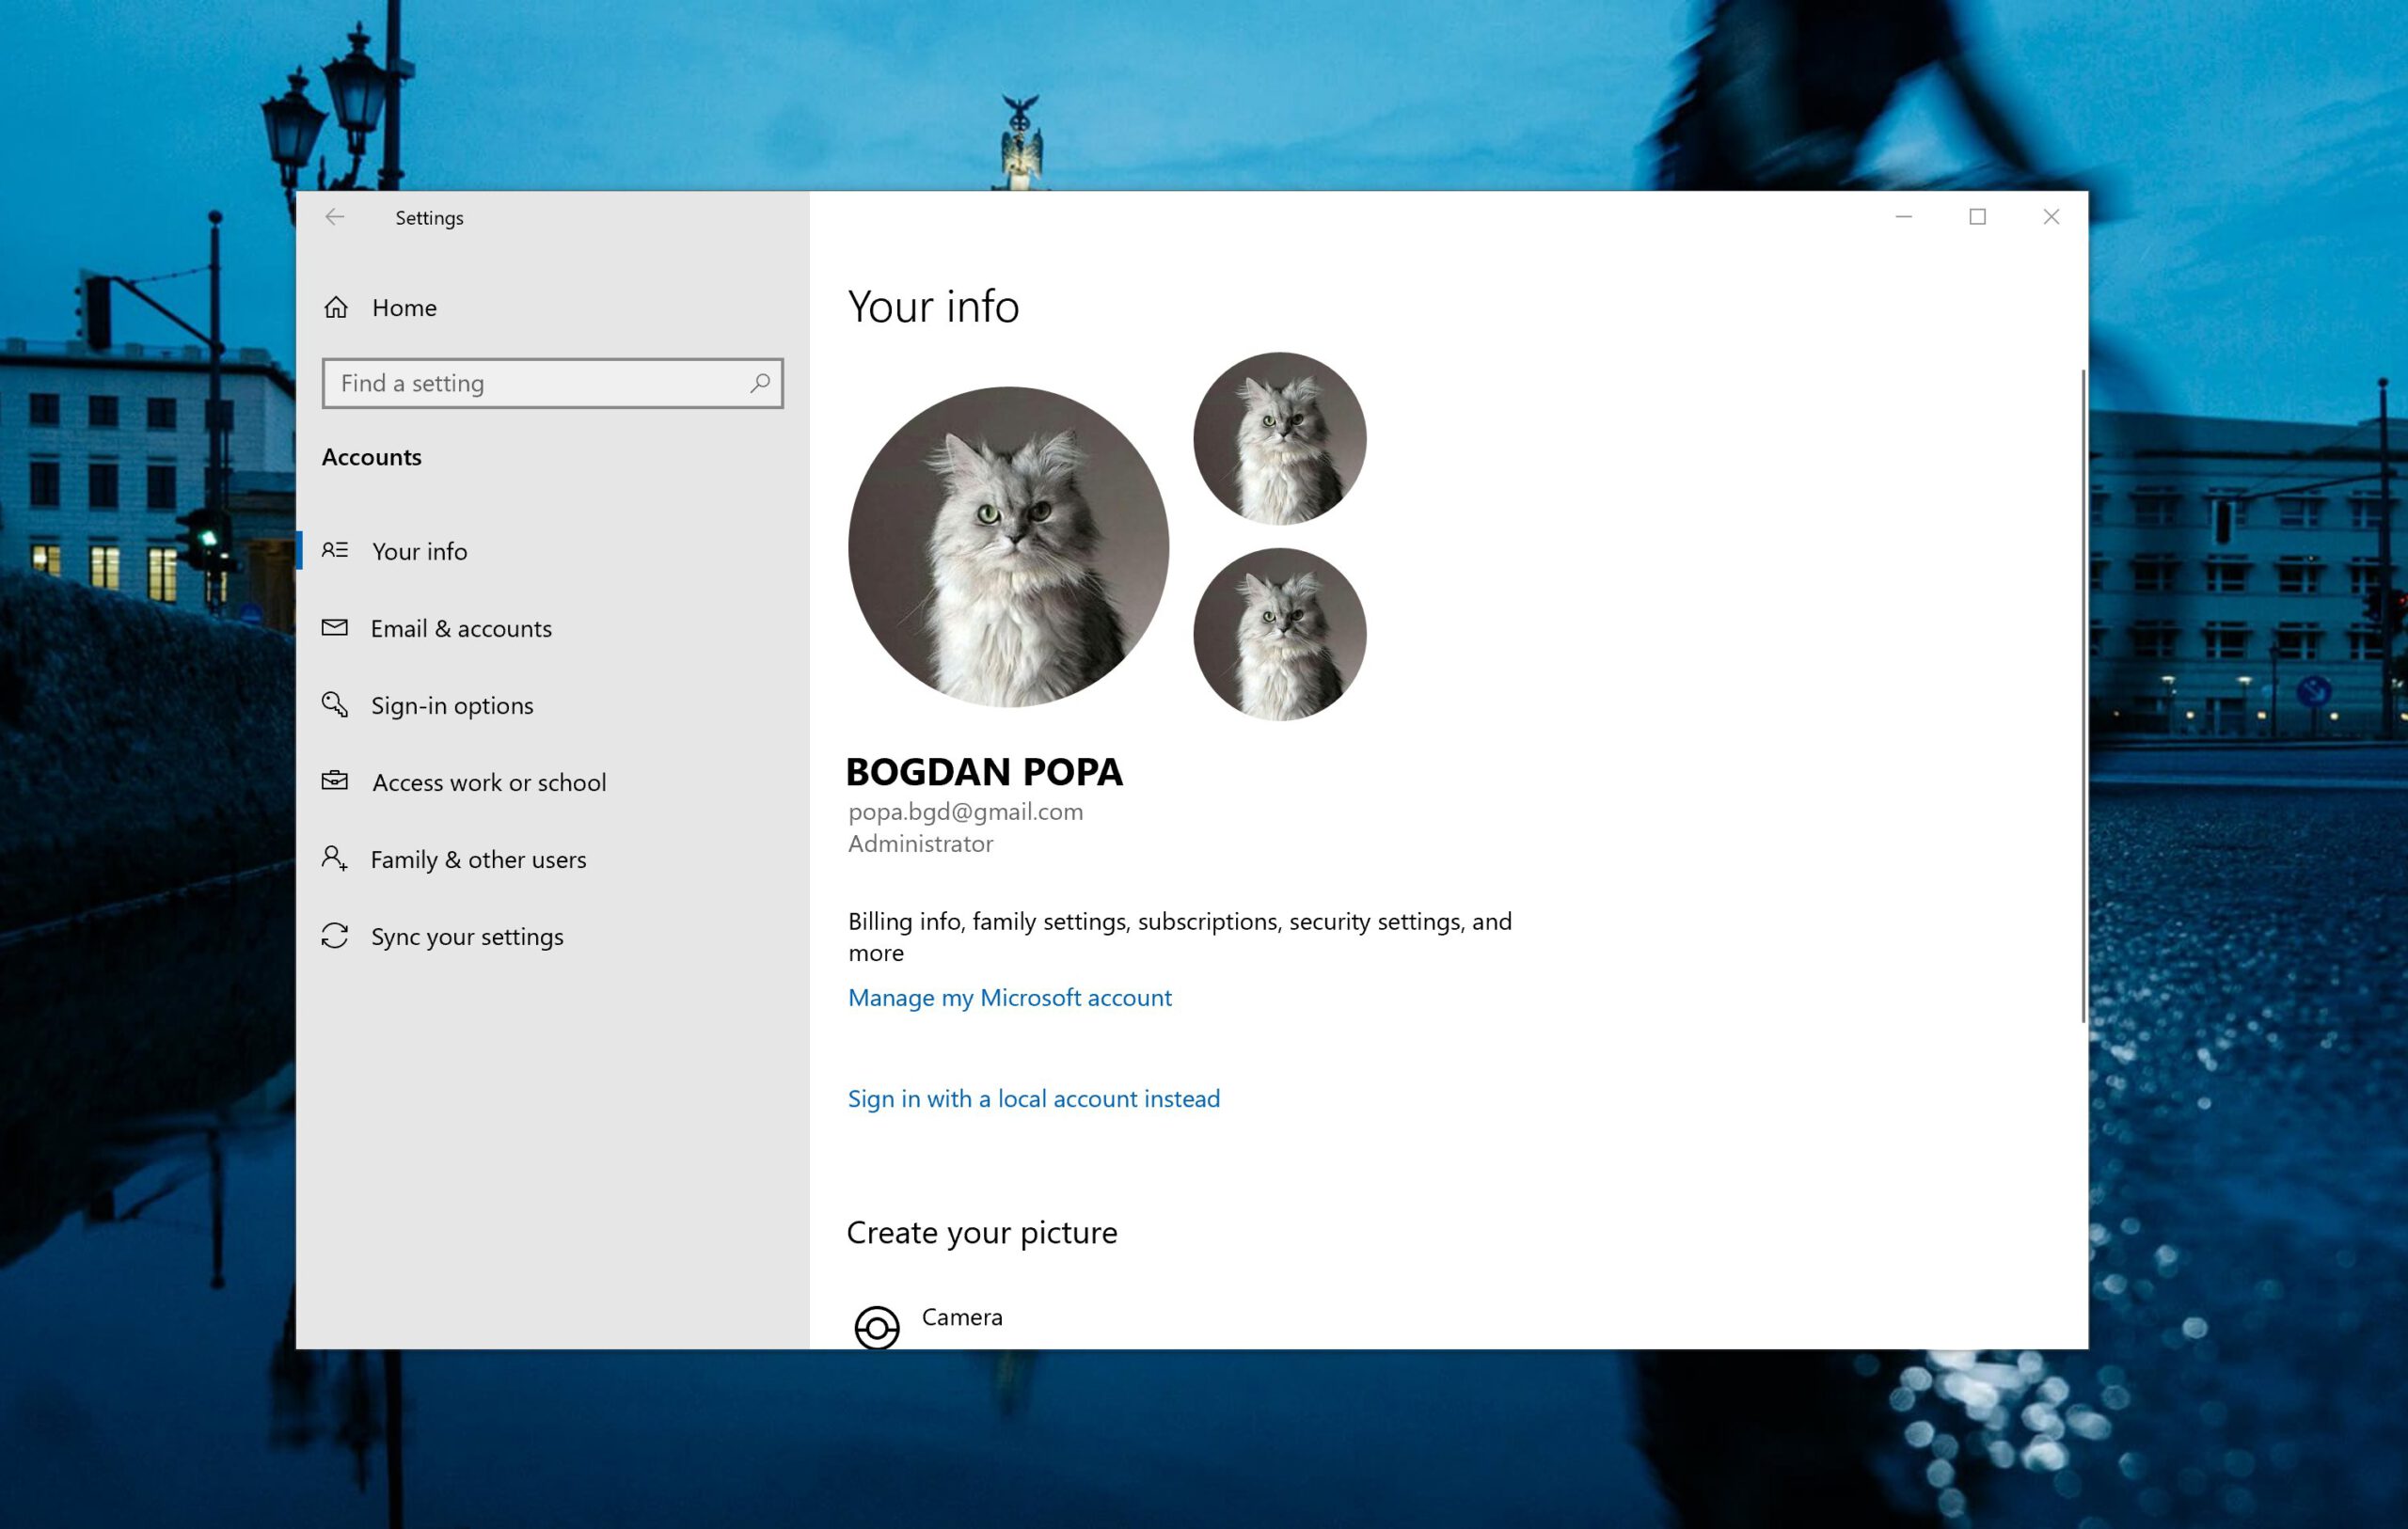Image resolution: width=2408 pixels, height=1529 pixels.
Task: Click the vertical scrollbar on right
Action: [x=2084, y=695]
